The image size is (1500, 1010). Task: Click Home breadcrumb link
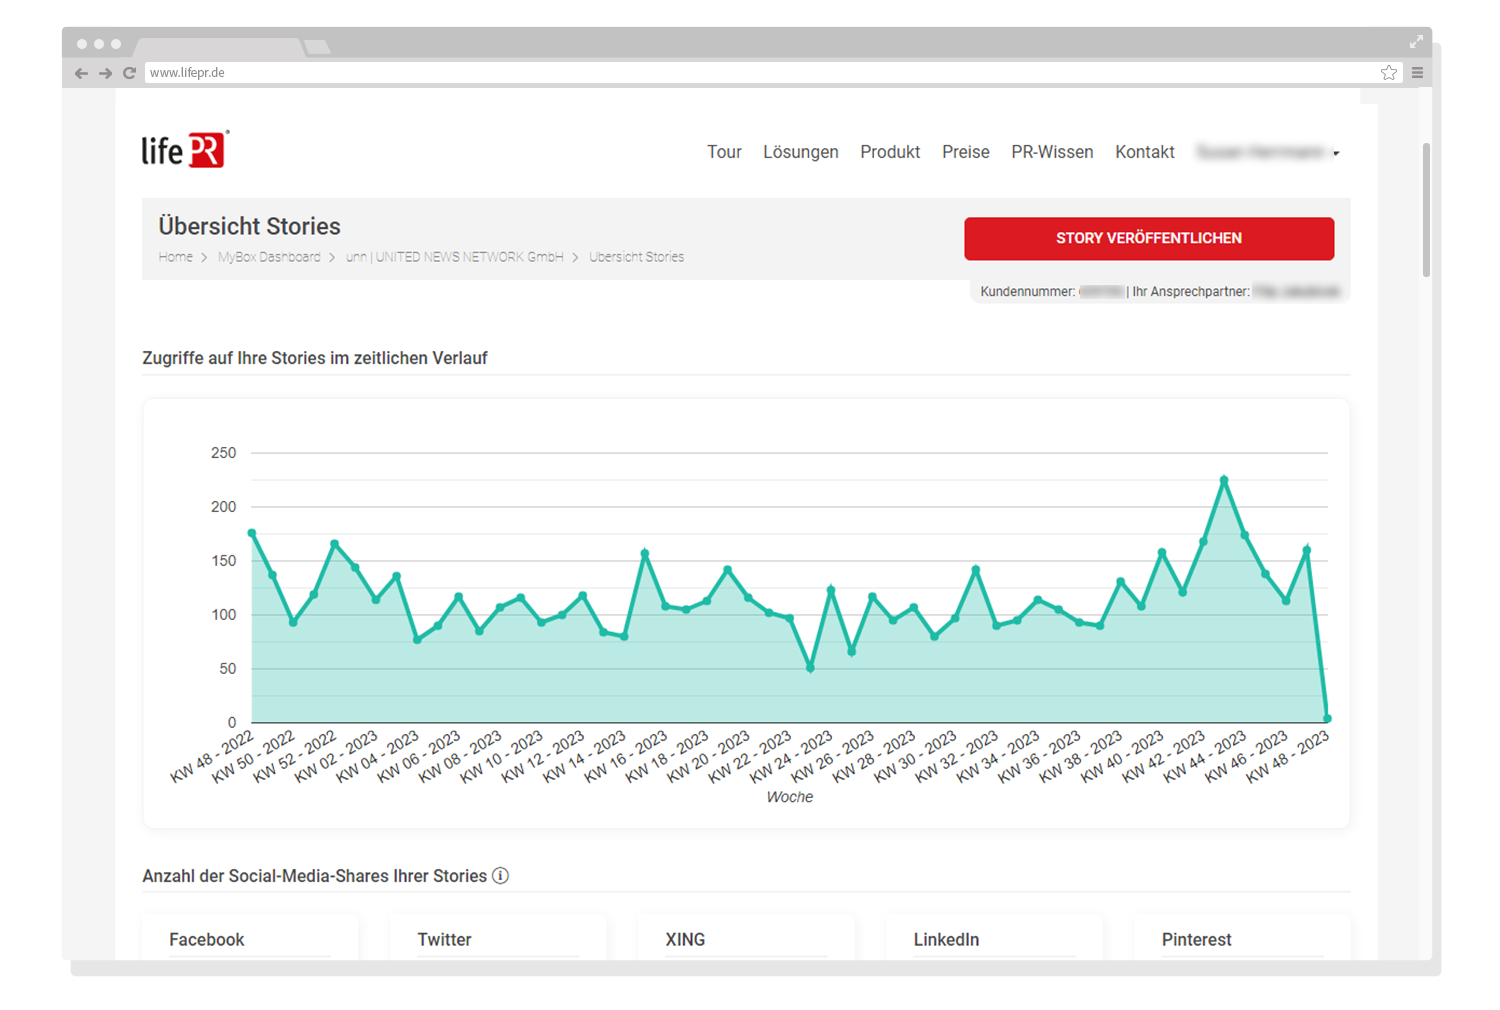pos(175,257)
